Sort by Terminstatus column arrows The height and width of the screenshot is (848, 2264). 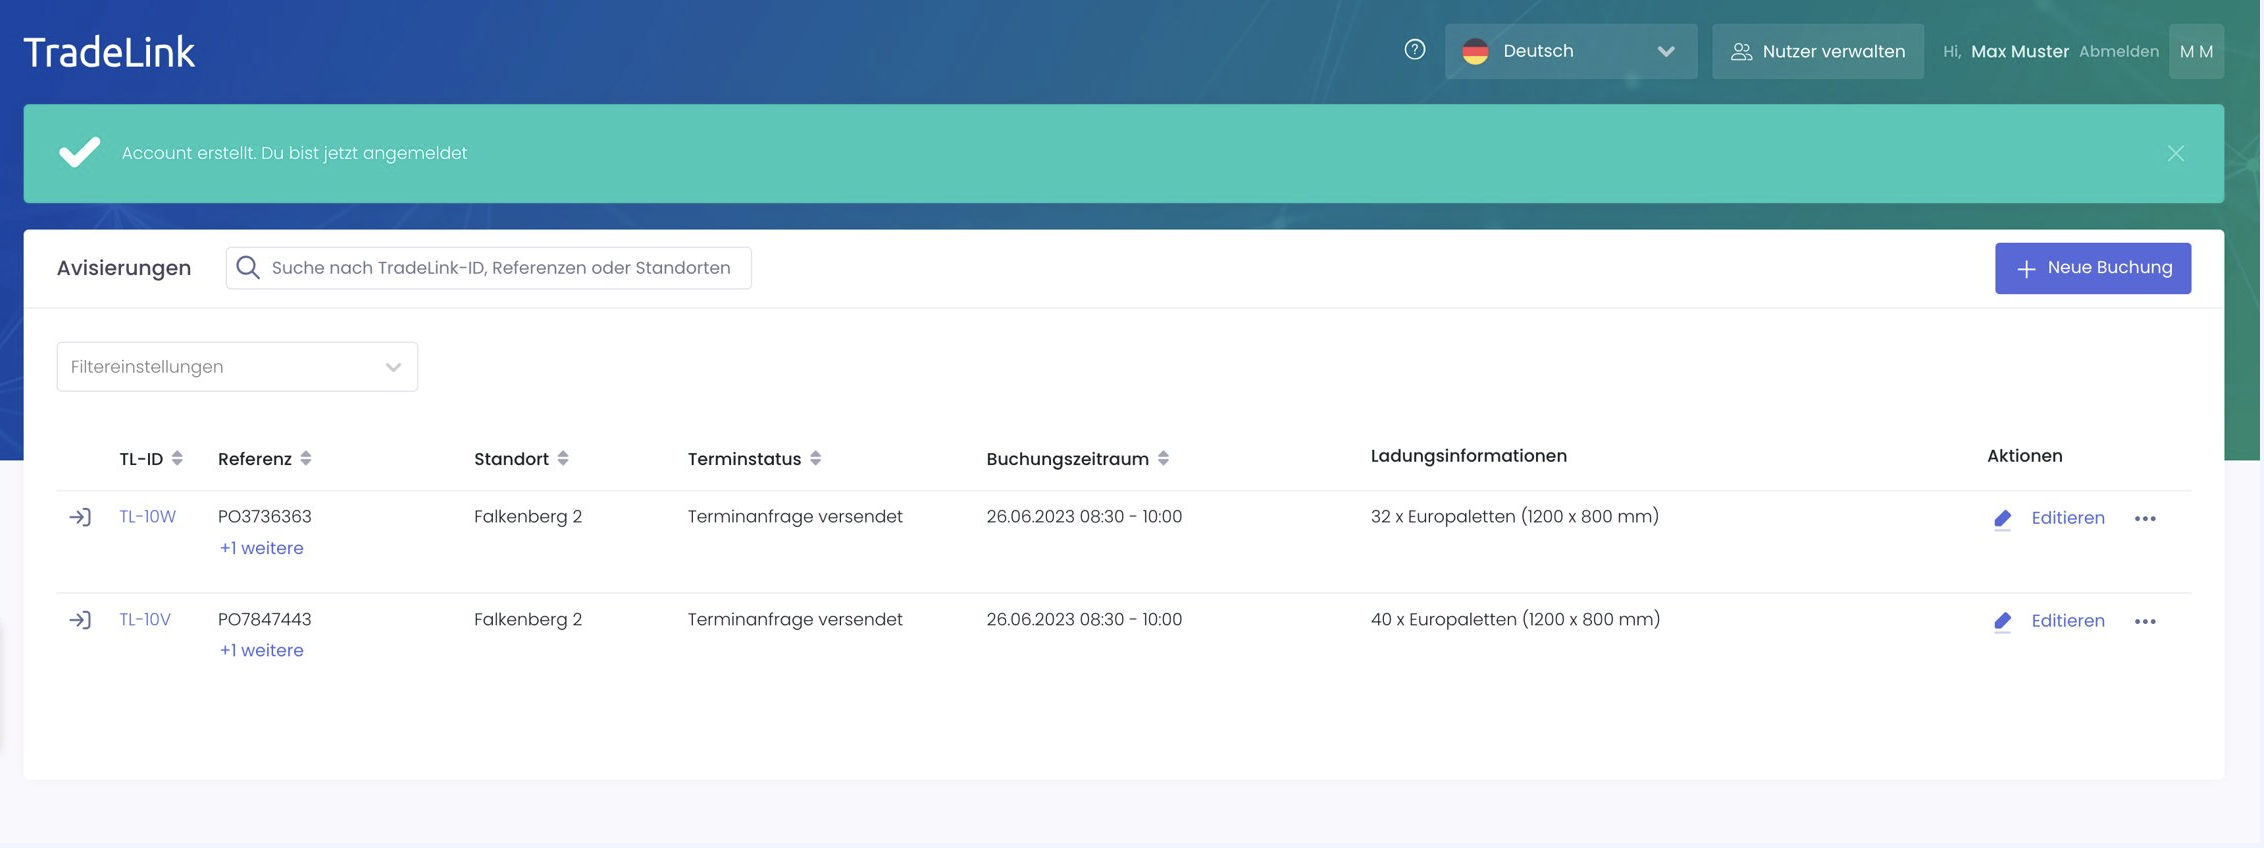tap(816, 458)
